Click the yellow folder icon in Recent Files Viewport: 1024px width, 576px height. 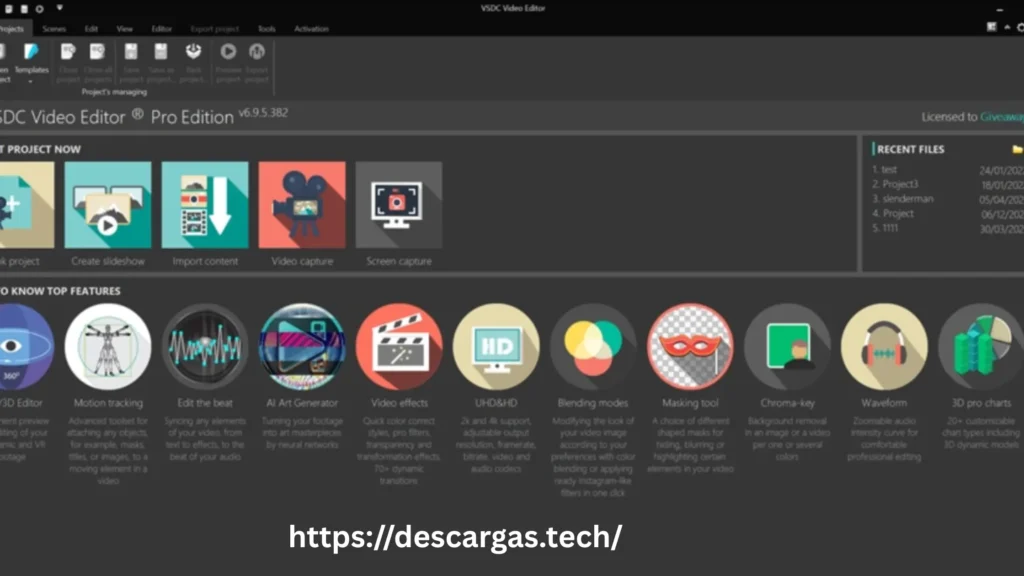click(x=1017, y=150)
